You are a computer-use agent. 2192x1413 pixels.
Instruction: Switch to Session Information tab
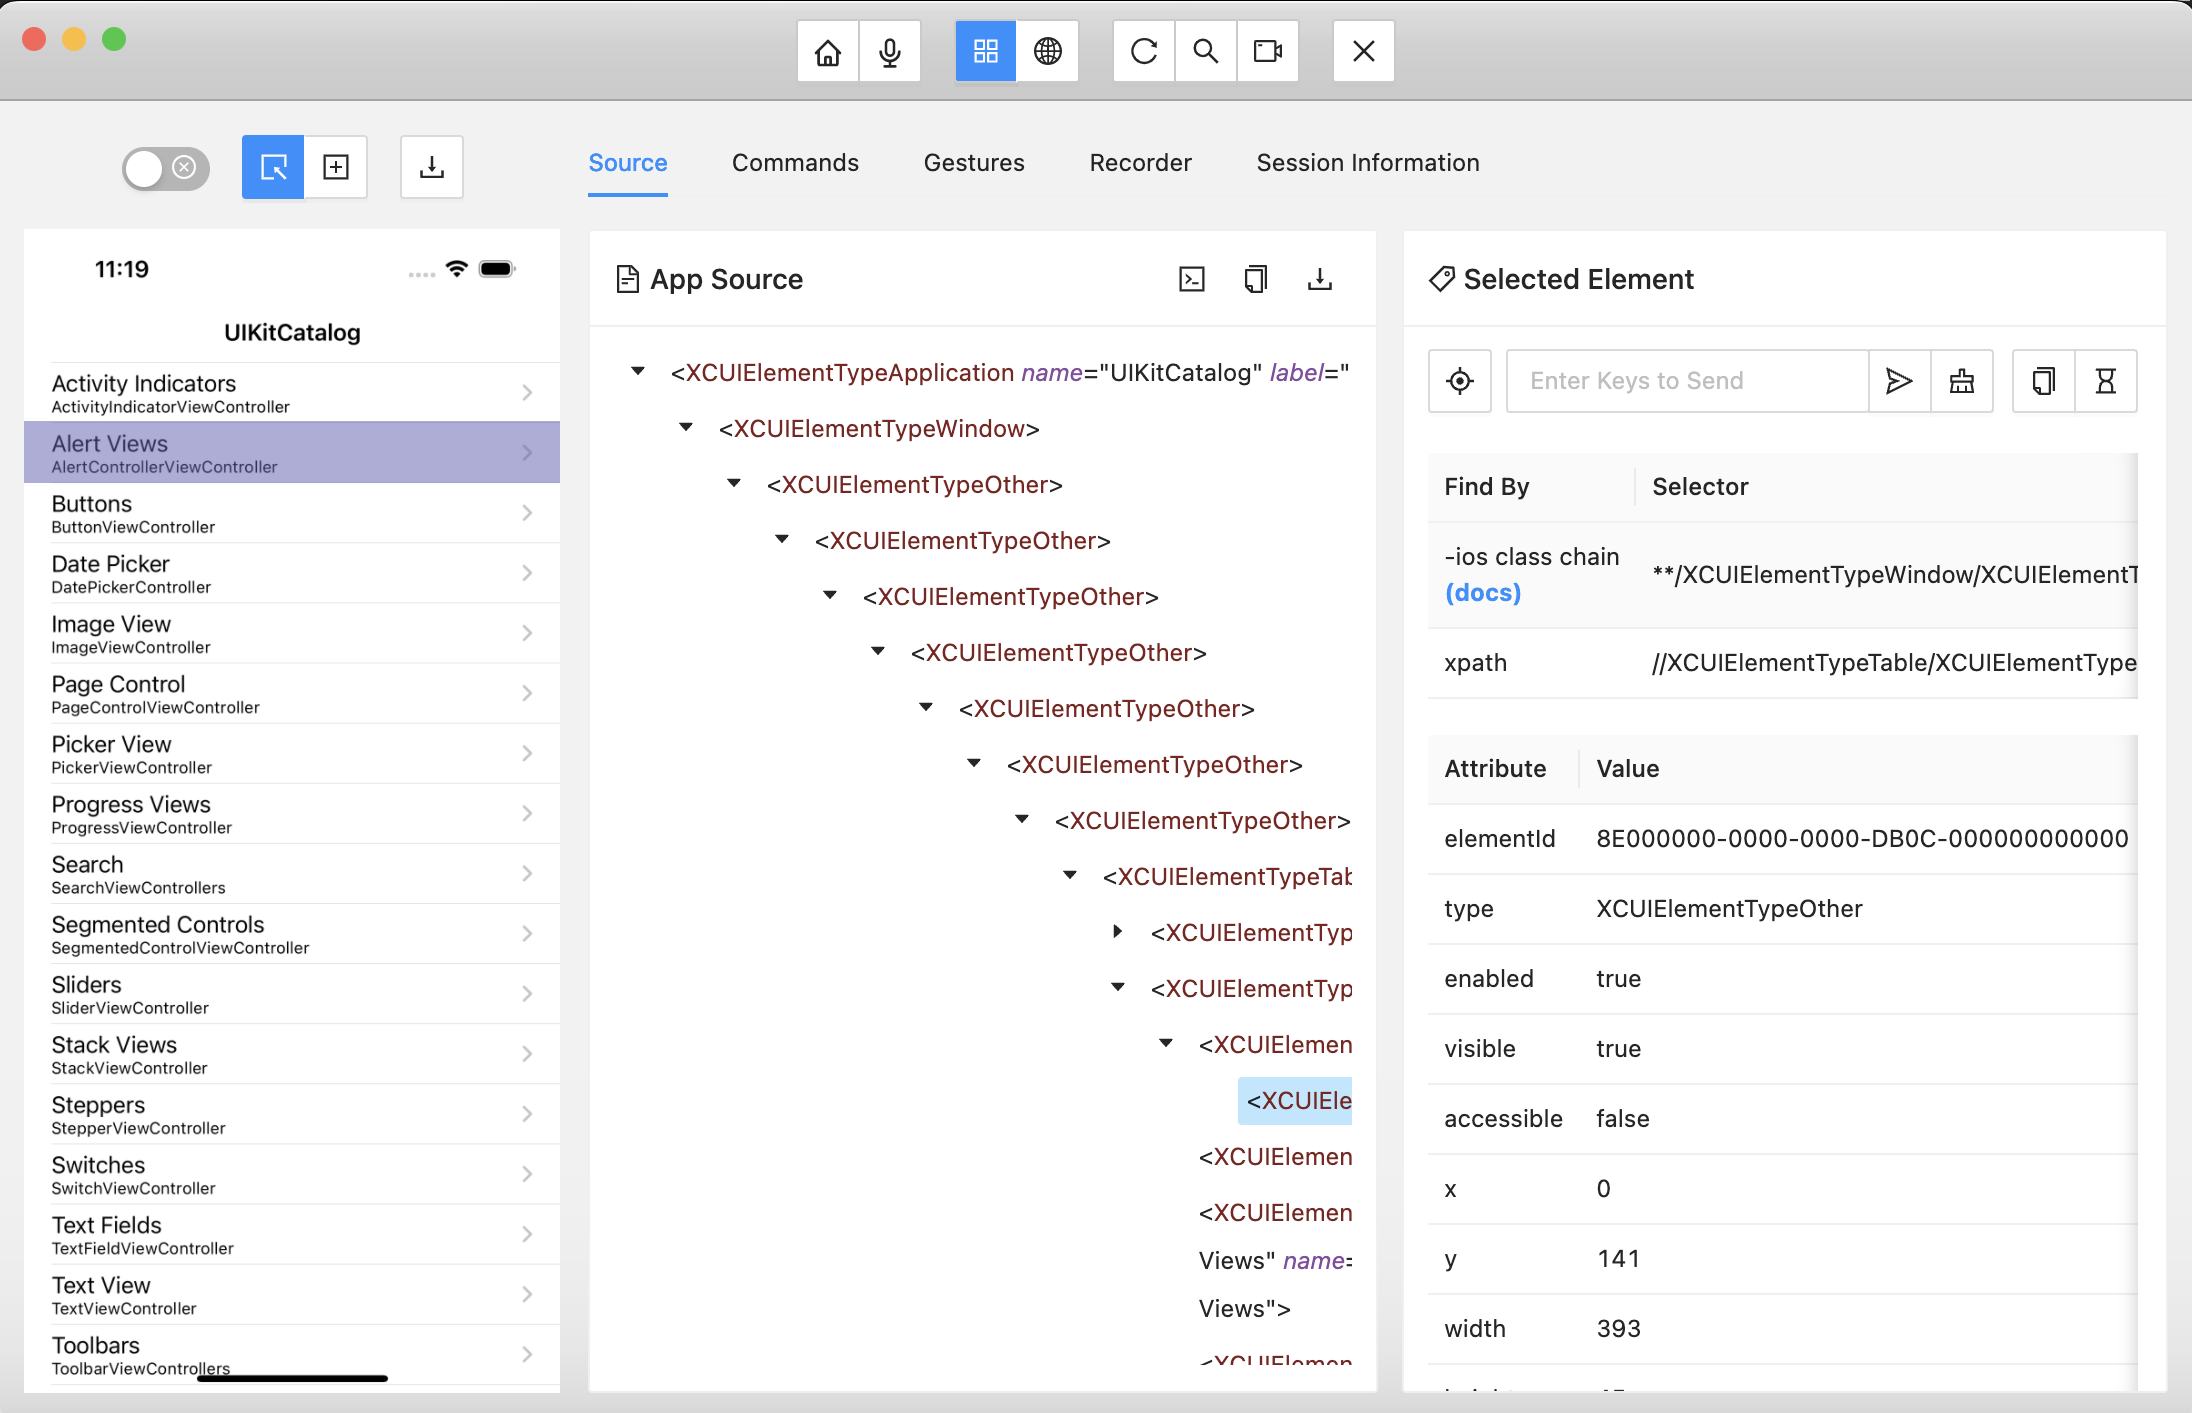(1367, 163)
